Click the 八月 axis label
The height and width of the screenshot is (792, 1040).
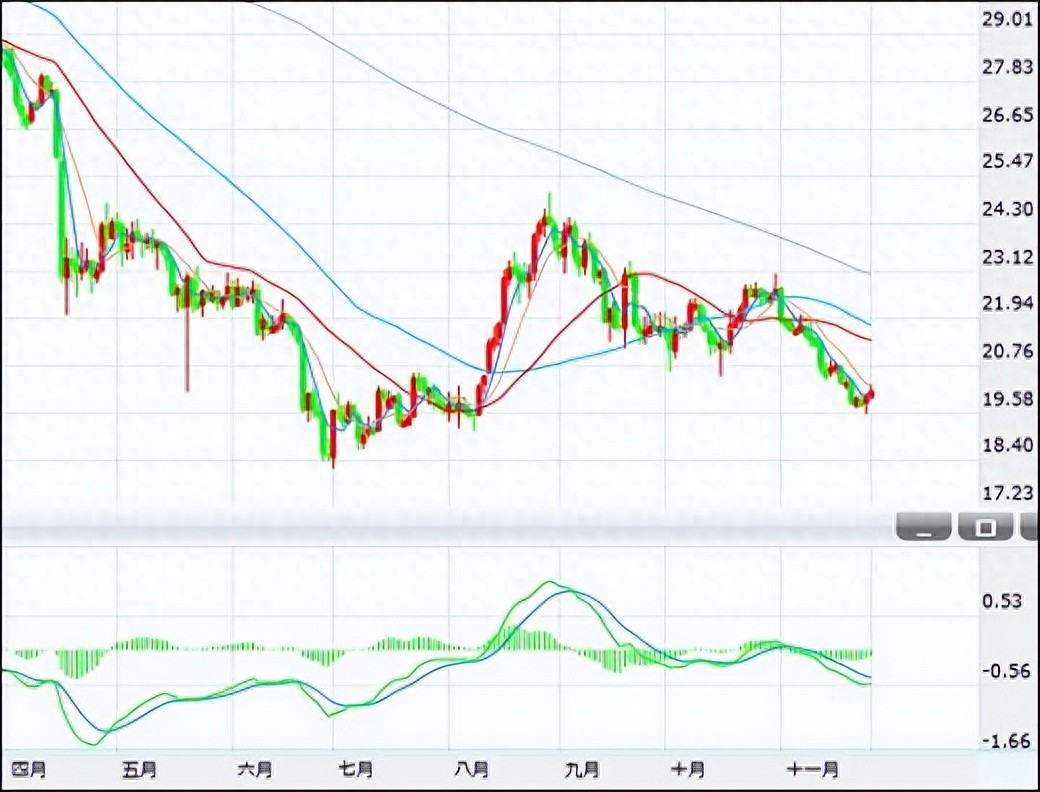[x=470, y=769]
